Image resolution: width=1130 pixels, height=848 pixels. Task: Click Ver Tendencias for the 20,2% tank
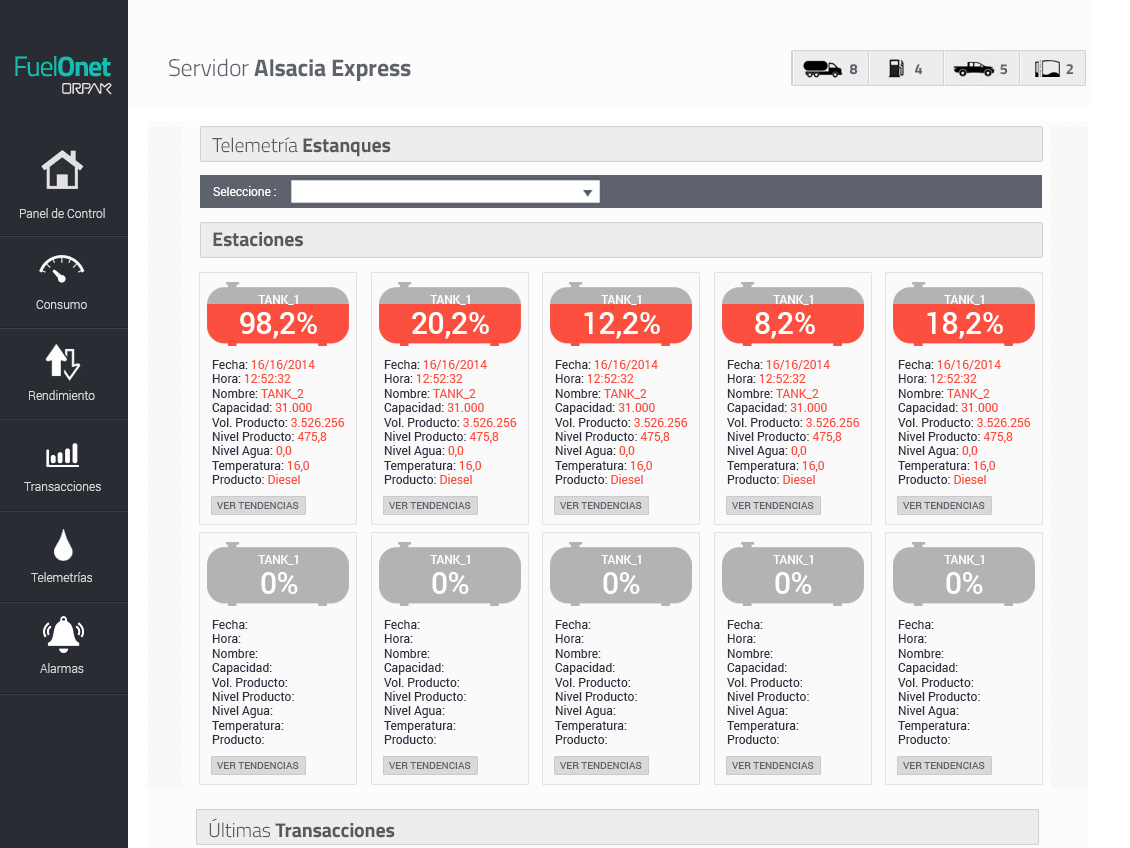click(430, 506)
